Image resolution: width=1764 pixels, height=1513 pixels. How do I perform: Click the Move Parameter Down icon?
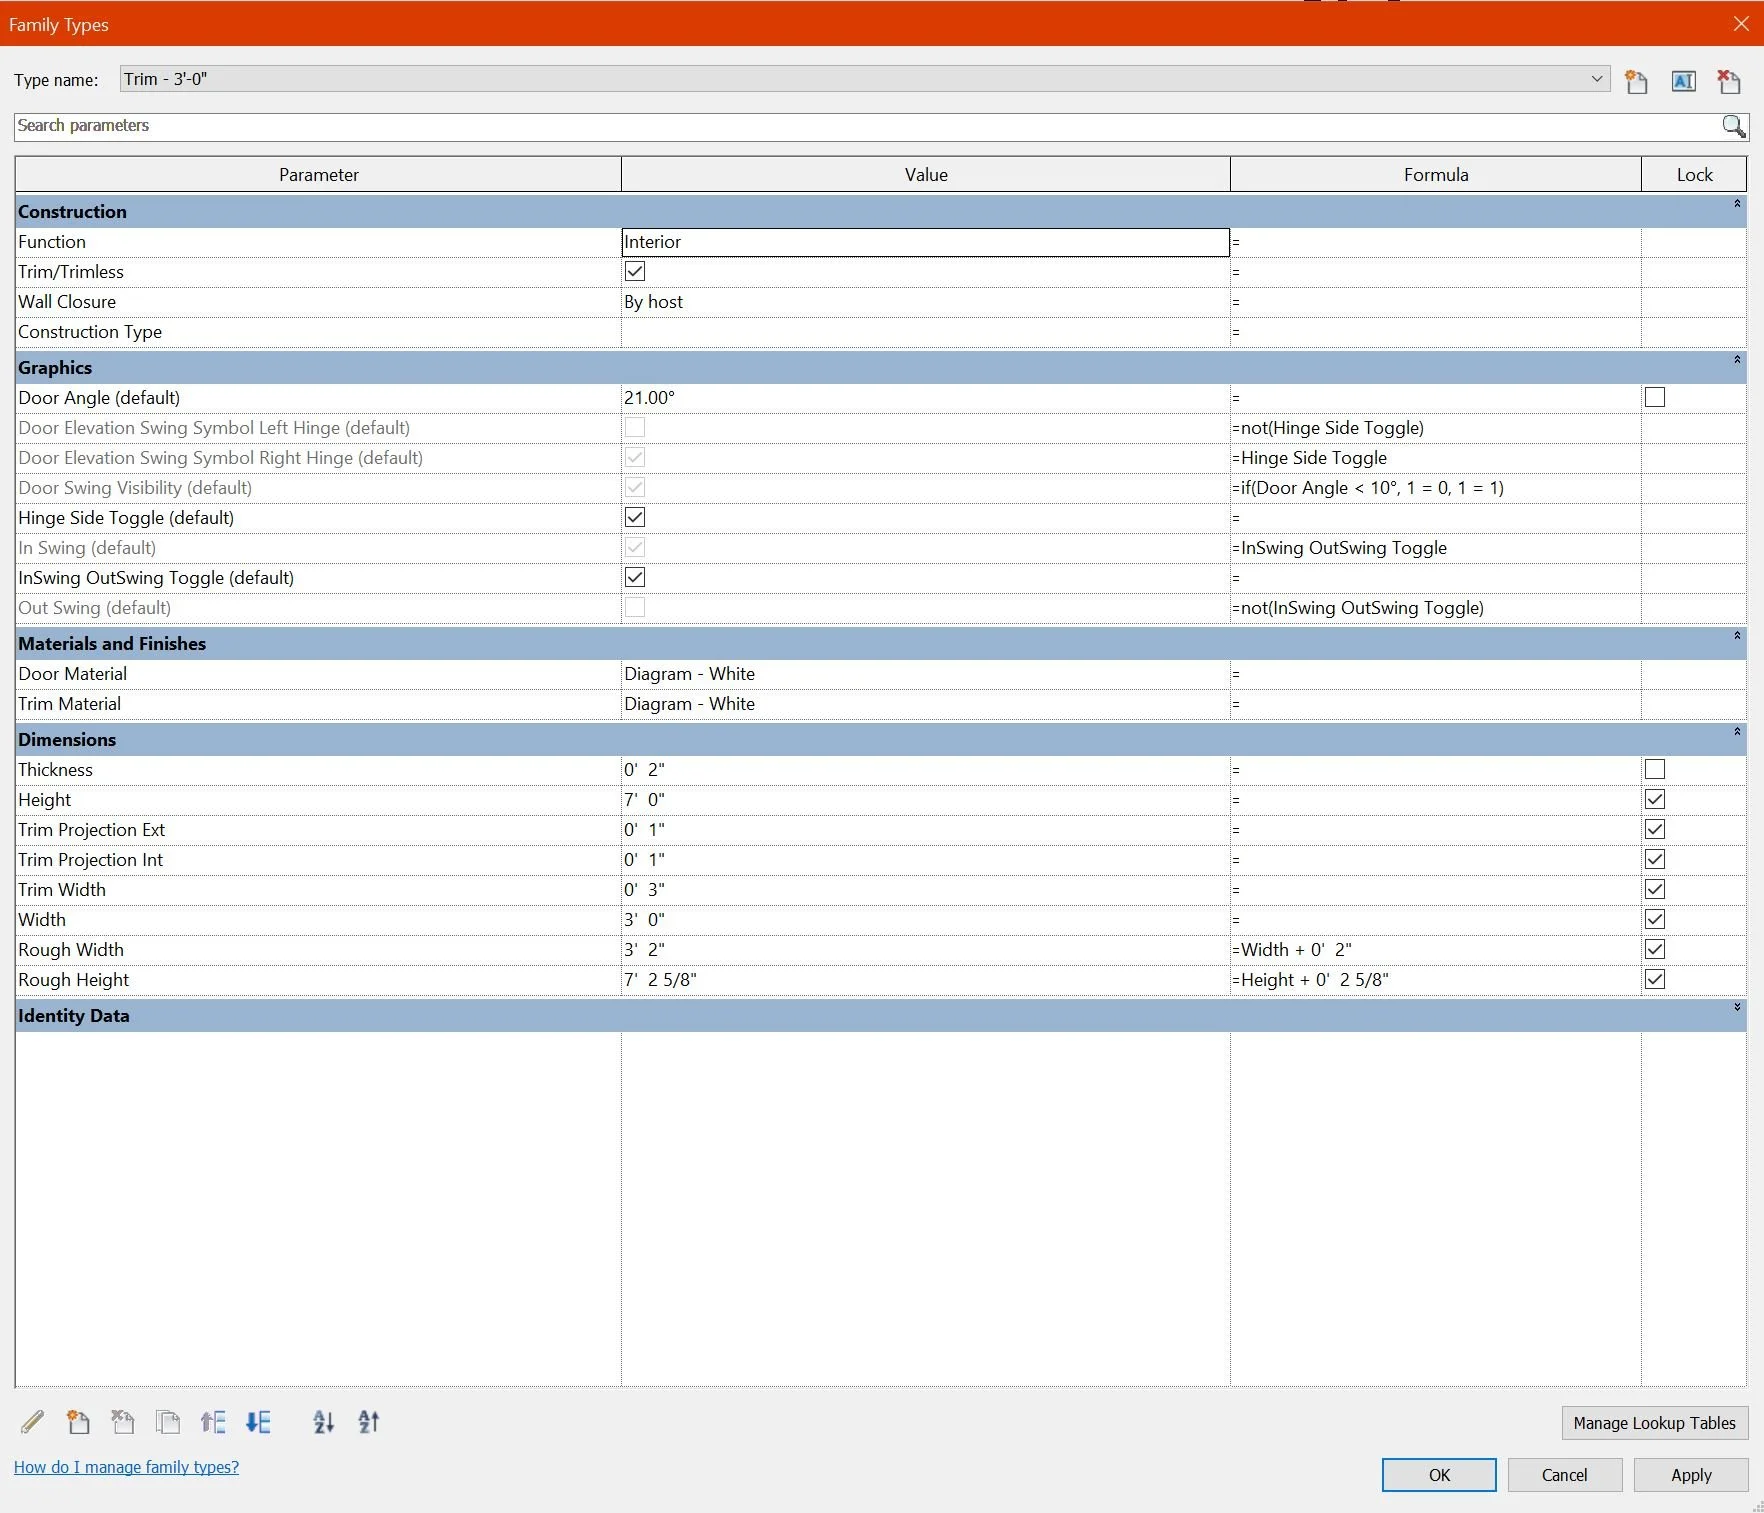point(258,1422)
